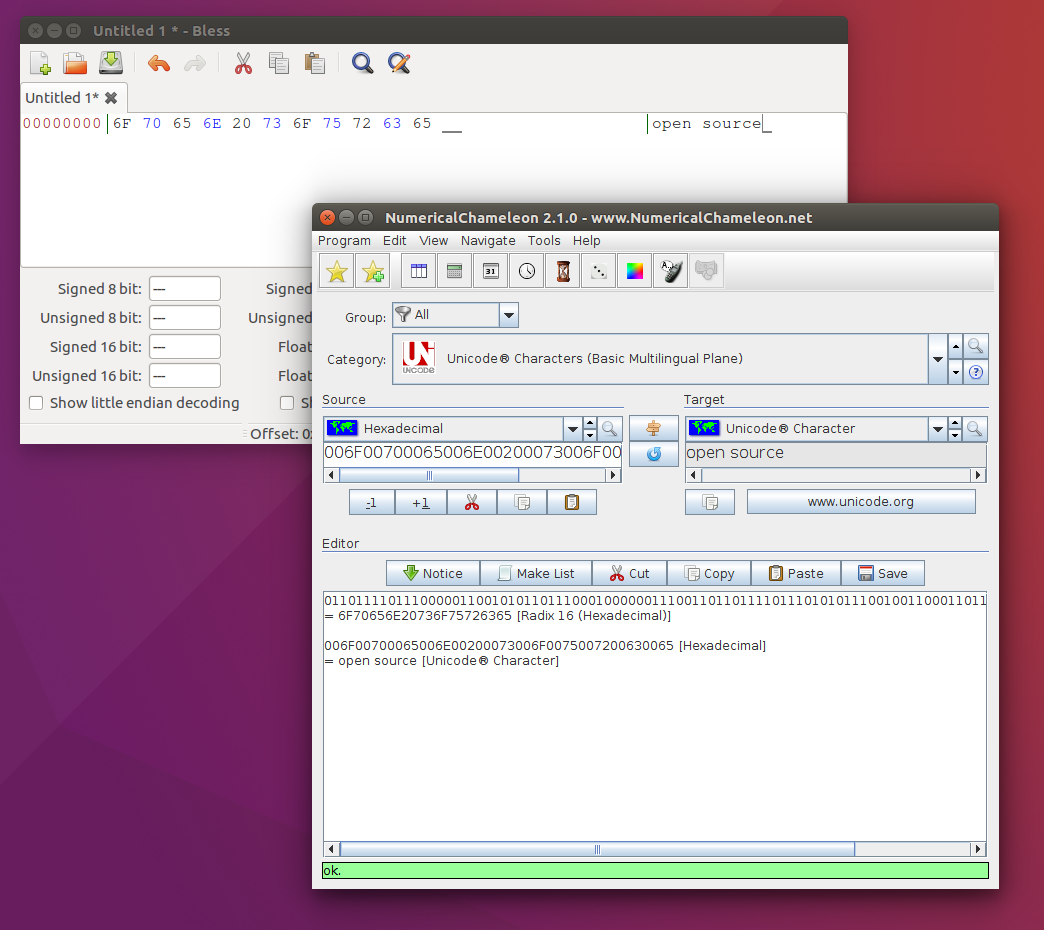Click the Find magnifier icon in Bless

[362, 63]
